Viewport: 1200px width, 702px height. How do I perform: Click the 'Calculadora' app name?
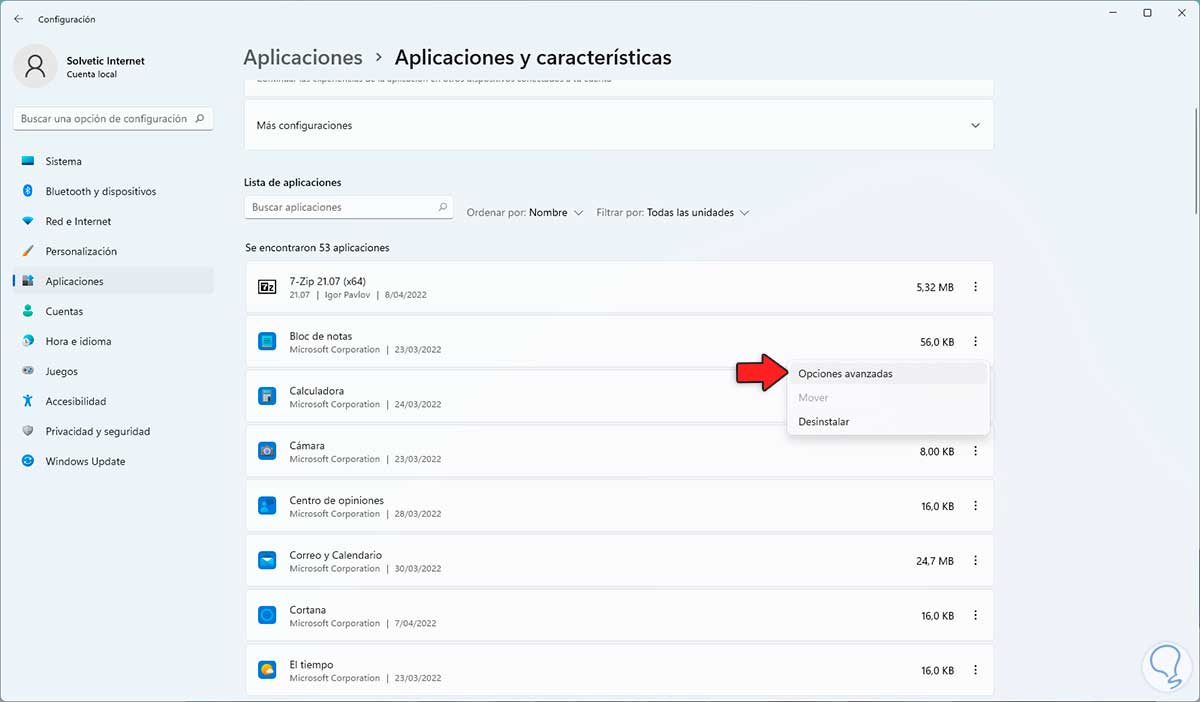317,391
